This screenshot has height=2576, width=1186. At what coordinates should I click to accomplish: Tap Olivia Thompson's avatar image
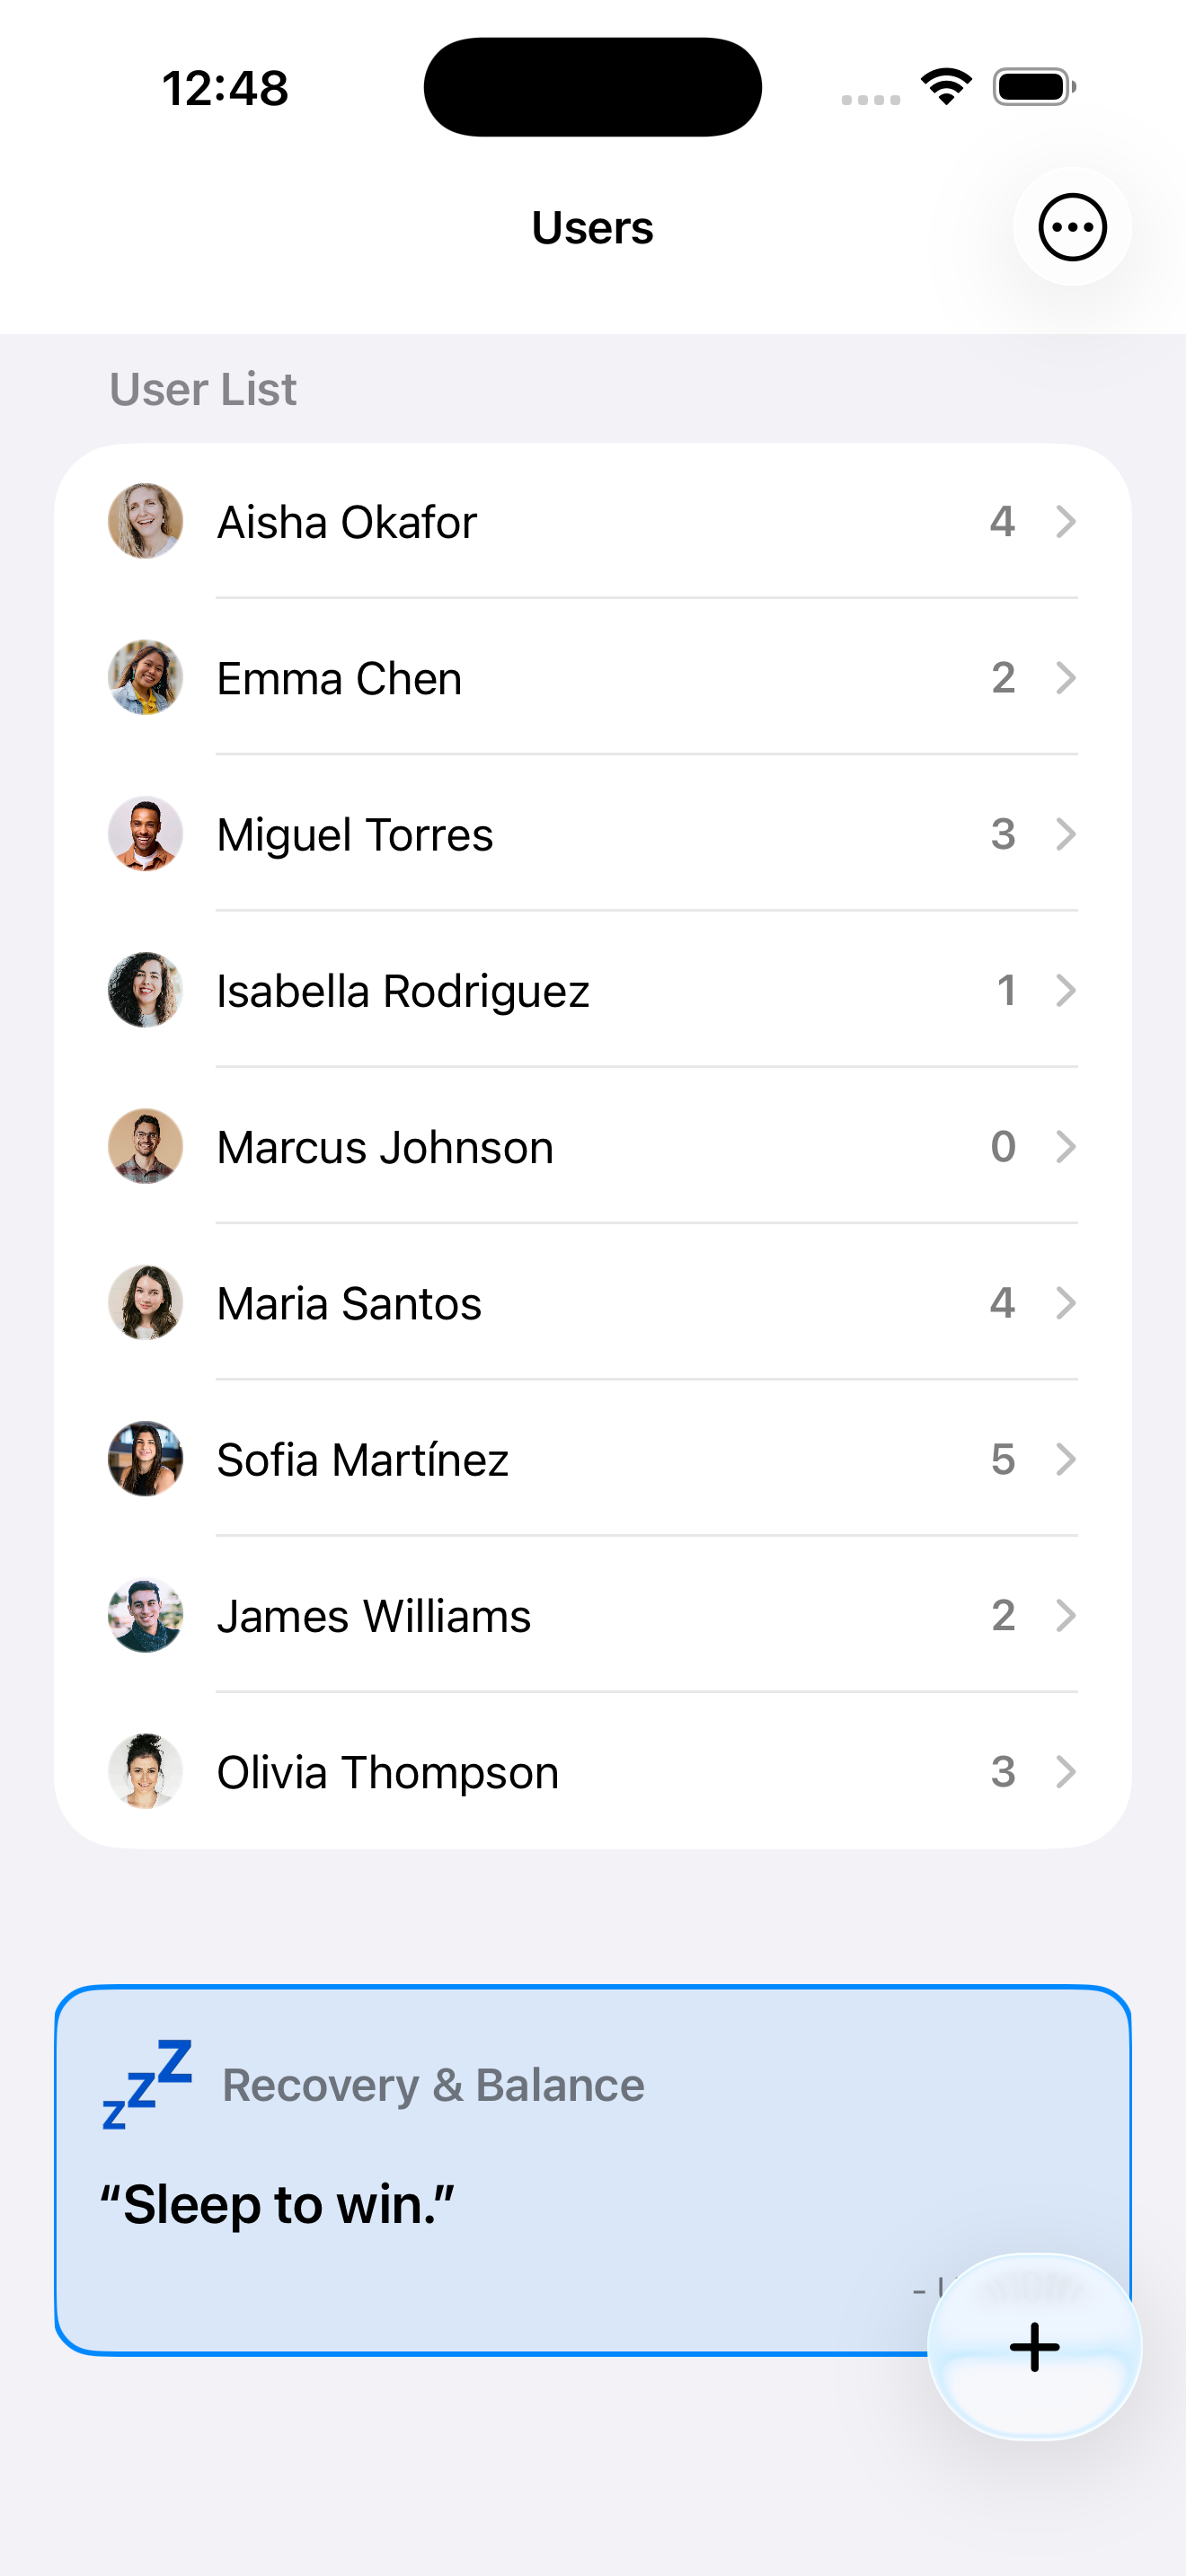pos(146,1771)
